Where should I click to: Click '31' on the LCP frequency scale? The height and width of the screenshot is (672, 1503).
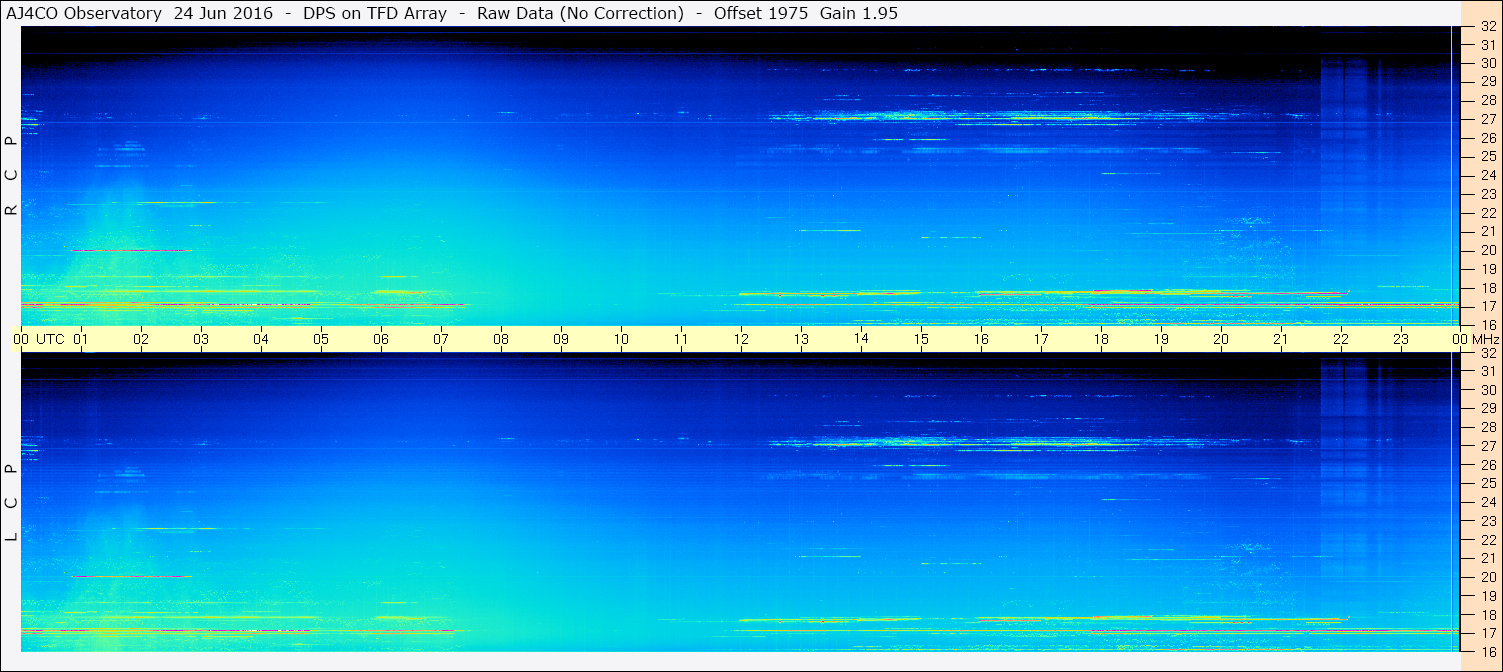(x=1488, y=371)
